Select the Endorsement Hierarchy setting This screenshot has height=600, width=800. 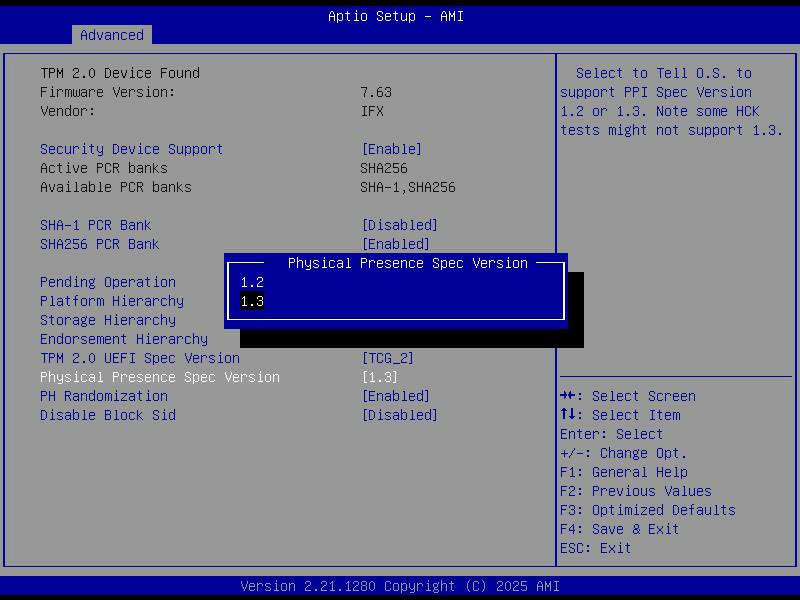coord(124,339)
